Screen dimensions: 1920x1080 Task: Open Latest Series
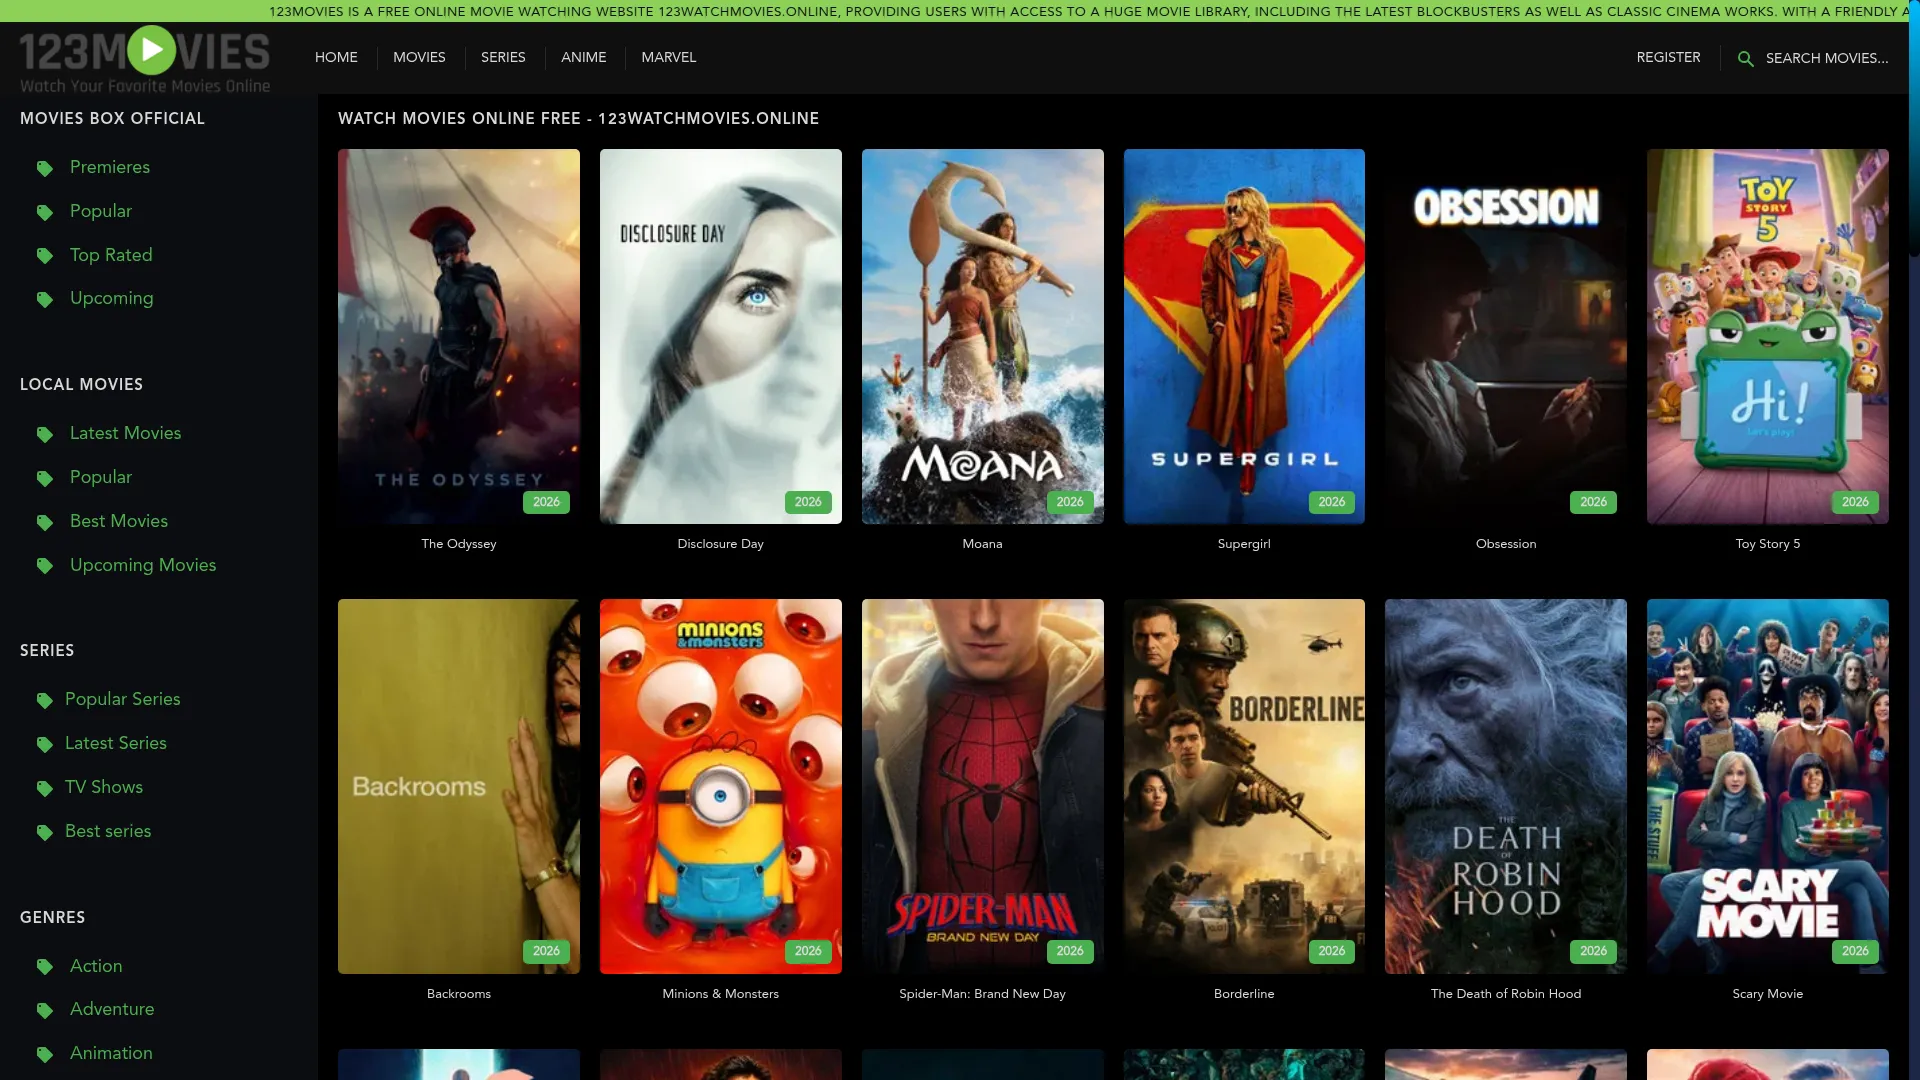tap(116, 743)
